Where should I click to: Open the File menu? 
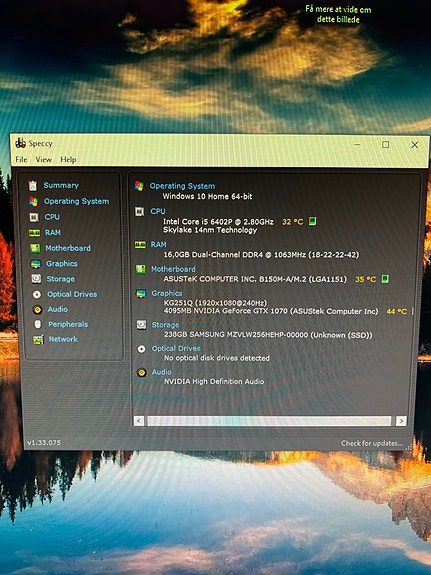click(x=21, y=160)
